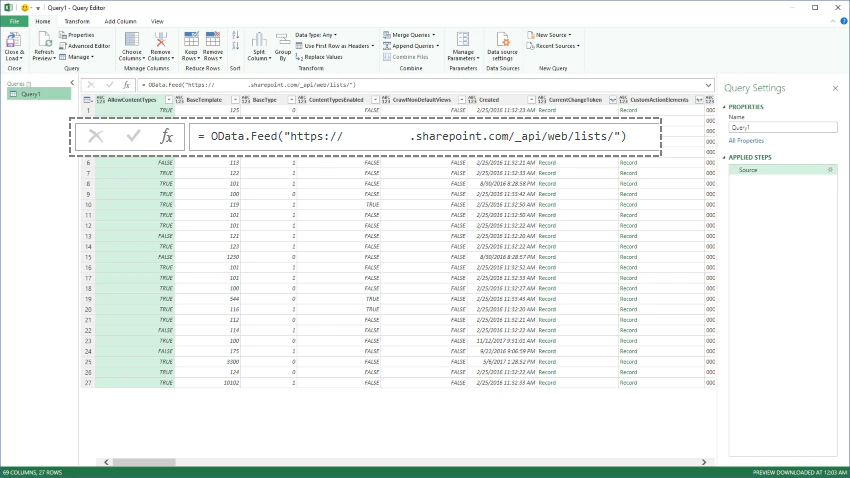Open the New Source dropdown

coord(549,35)
